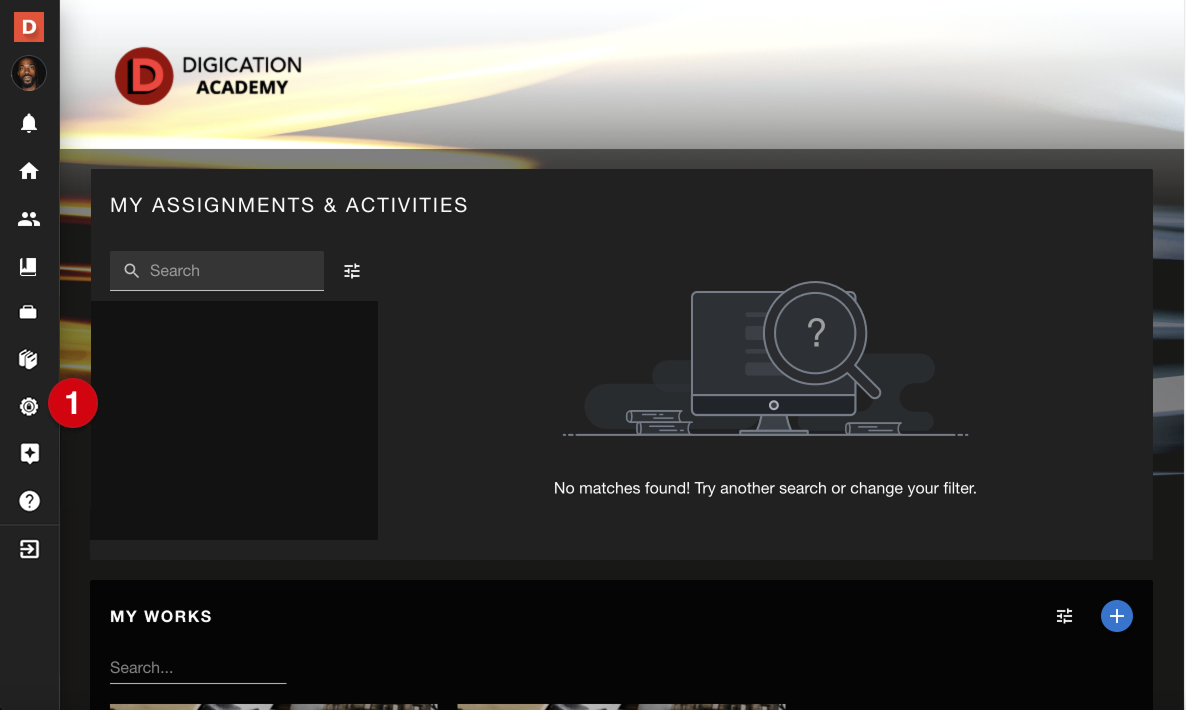Click the 'No matches found!' message text
The width and height of the screenshot is (1186, 710).
point(765,488)
